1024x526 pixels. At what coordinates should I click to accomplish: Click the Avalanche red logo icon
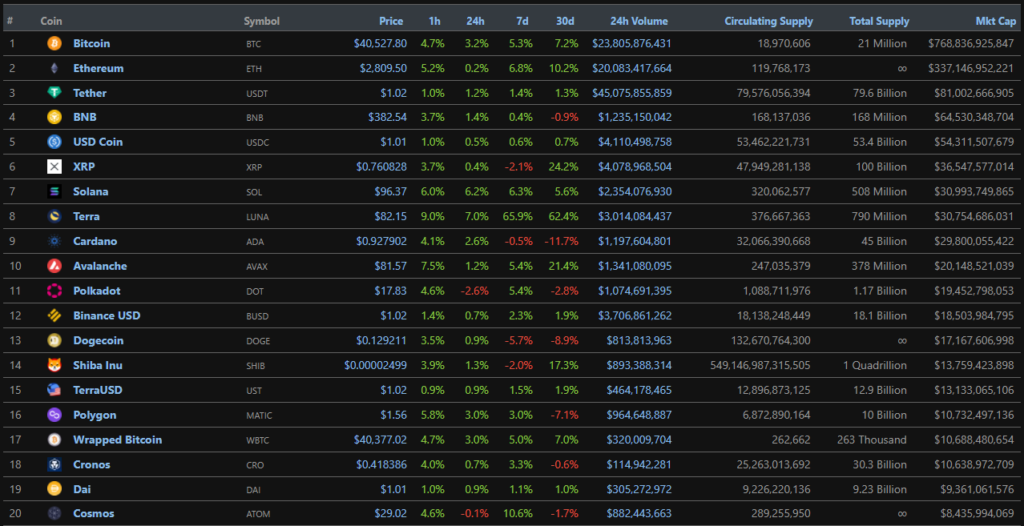pyautogui.click(x=54, y=266)
